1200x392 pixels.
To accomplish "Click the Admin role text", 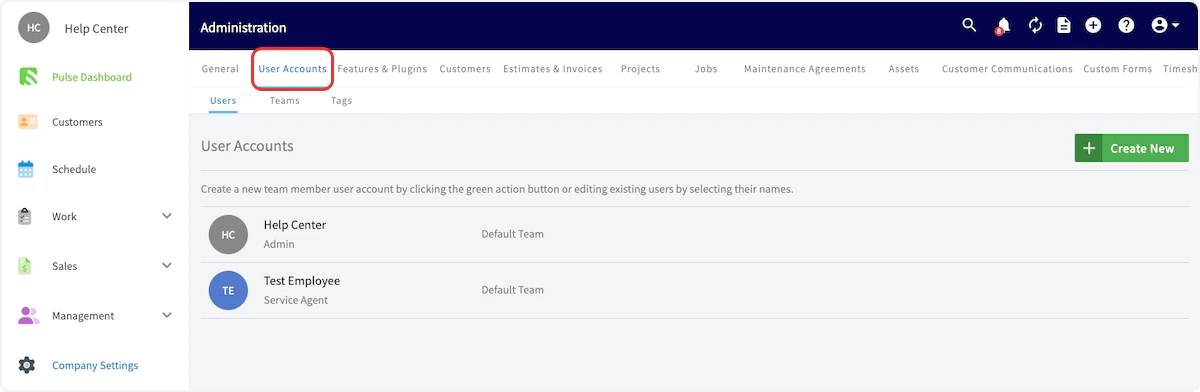I will pyautogui.click(x=279, y=244).
